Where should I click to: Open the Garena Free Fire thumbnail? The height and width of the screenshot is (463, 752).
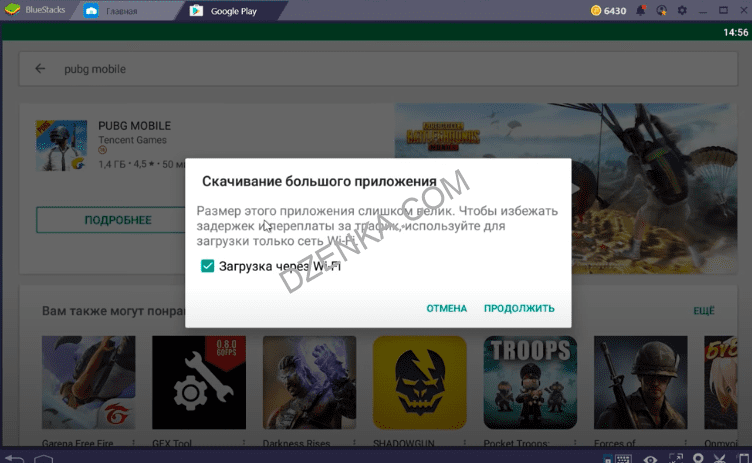tap(88, 382)
